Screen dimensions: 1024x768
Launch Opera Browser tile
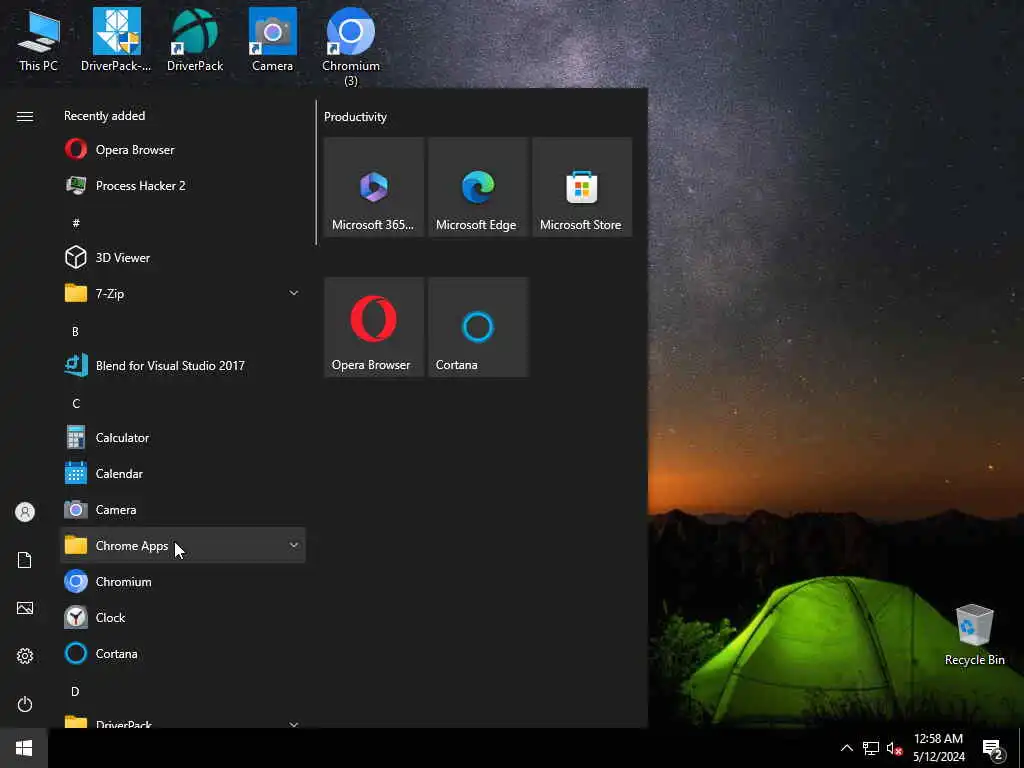click(374, 327)
